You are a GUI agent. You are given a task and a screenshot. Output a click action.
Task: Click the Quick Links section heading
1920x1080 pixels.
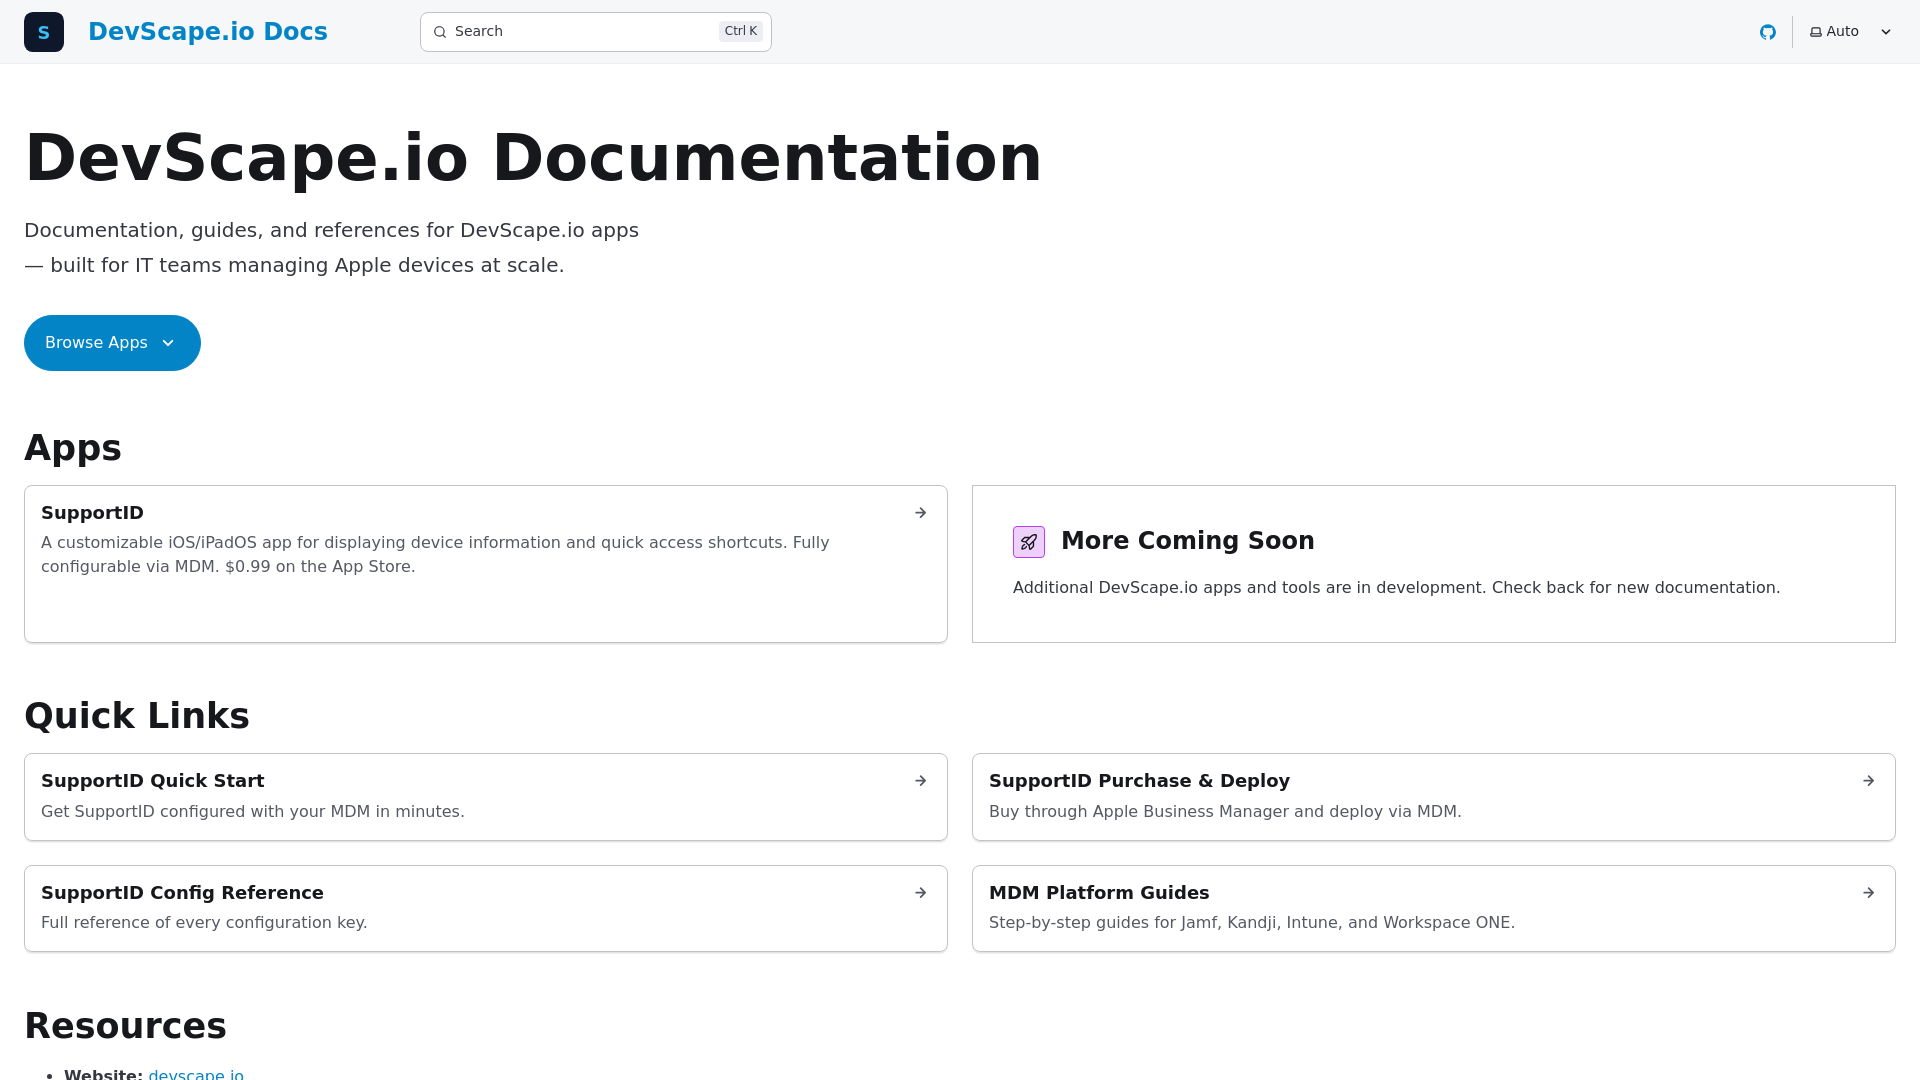coord(137,716)
